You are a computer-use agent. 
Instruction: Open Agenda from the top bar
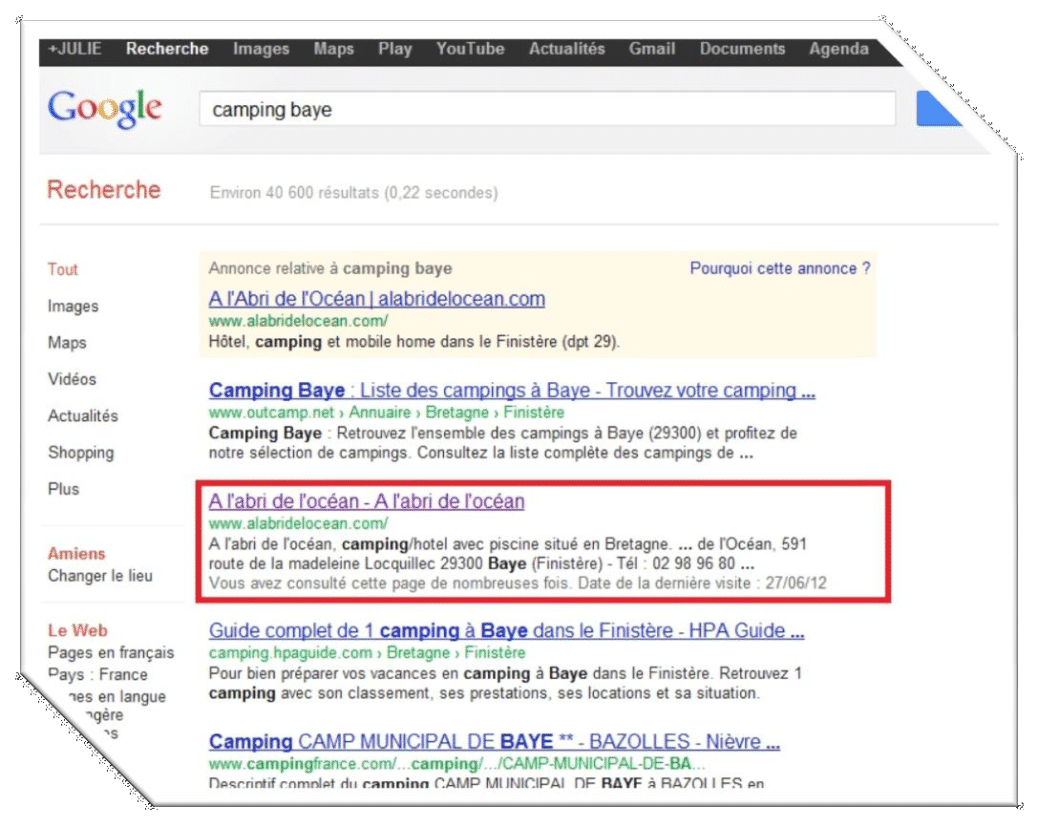pyautogui.click(x=839, y=49)
